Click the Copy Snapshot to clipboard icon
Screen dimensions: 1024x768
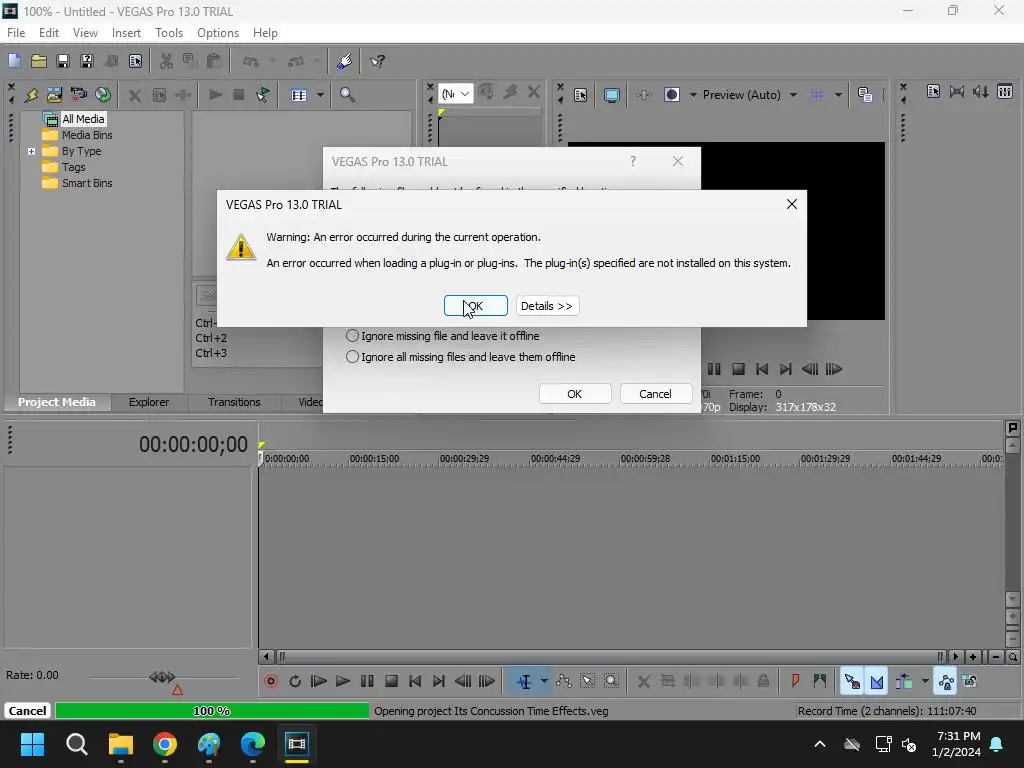pos(865,95)
